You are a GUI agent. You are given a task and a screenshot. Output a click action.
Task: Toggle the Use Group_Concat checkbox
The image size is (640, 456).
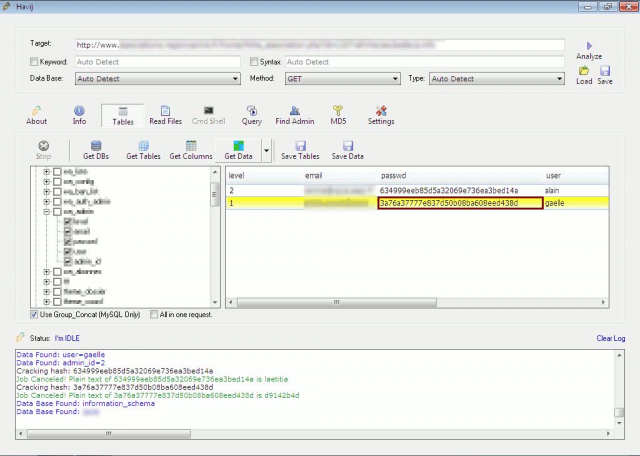[35, 314]
